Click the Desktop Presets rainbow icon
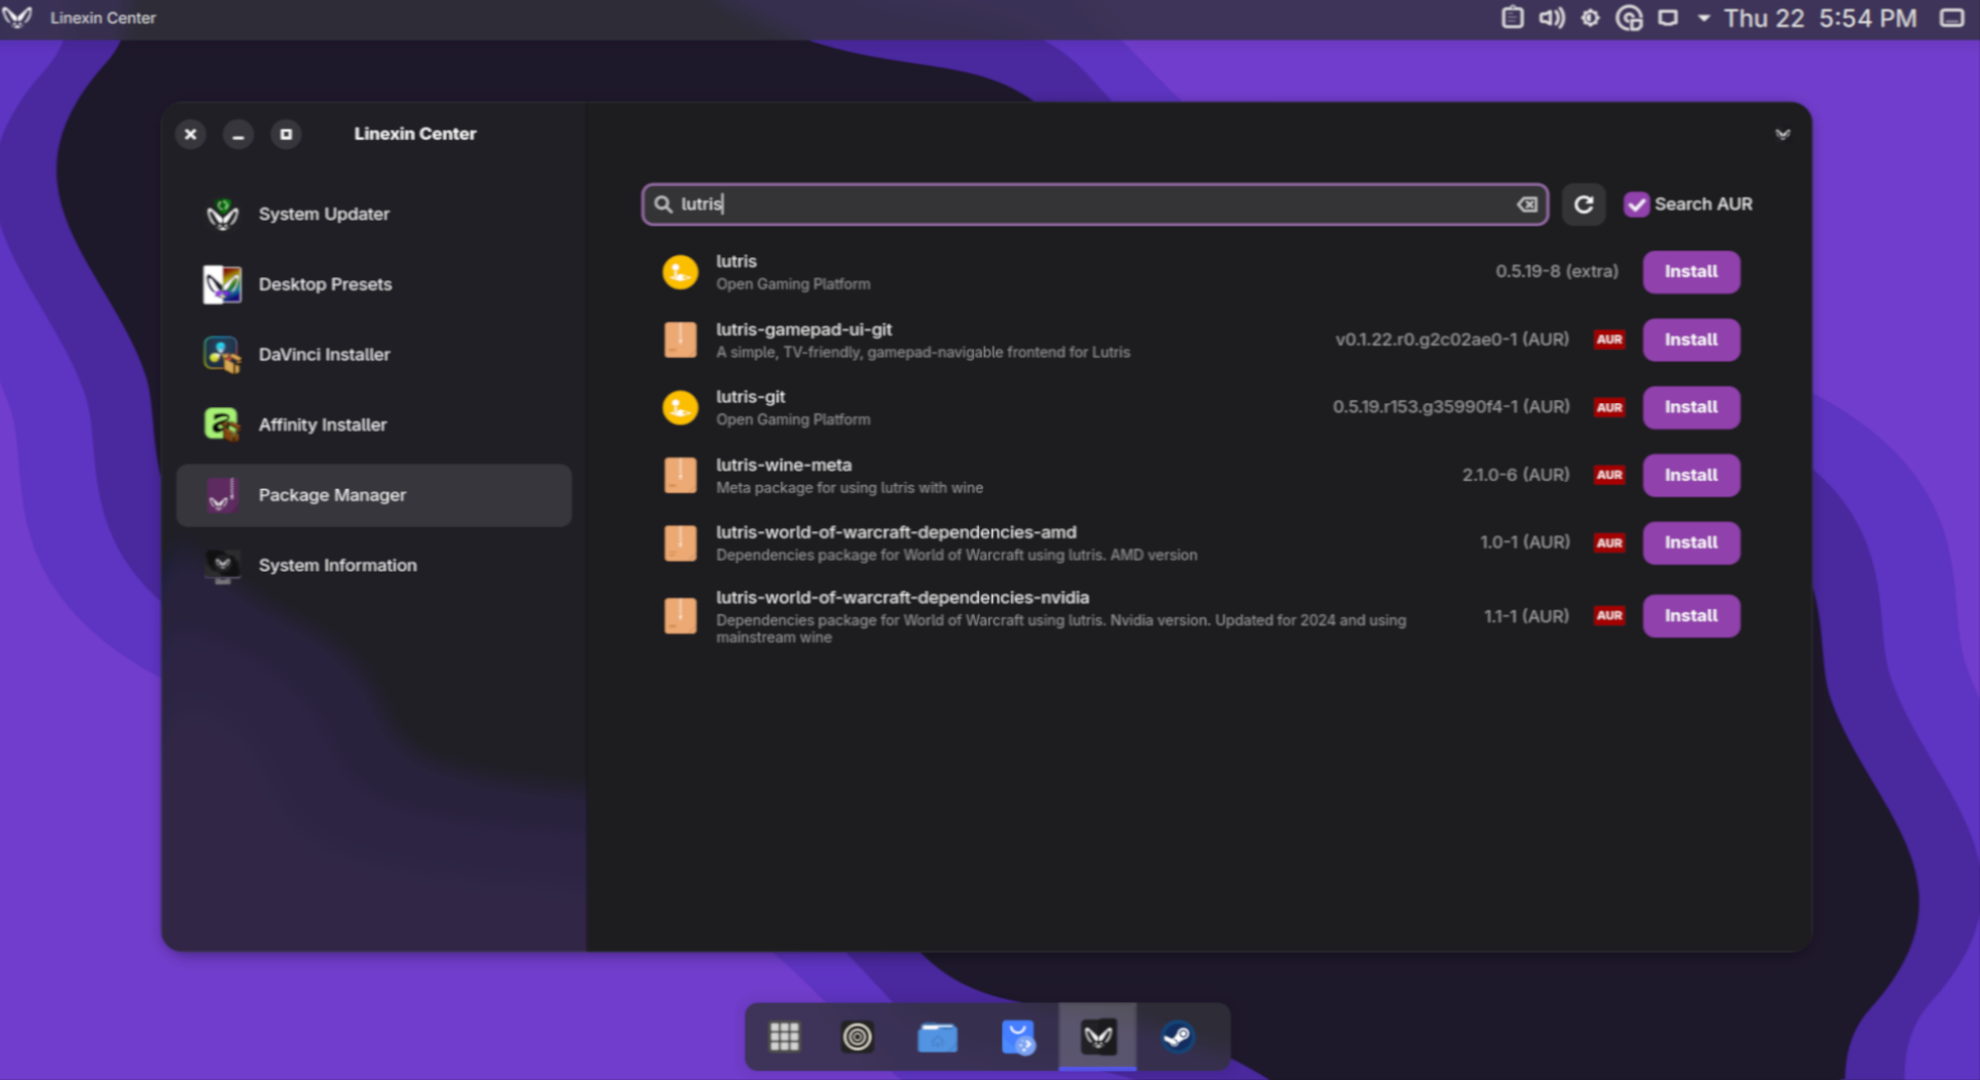The height and width of the screenshot is (1080, 1980). click(222, 284)
